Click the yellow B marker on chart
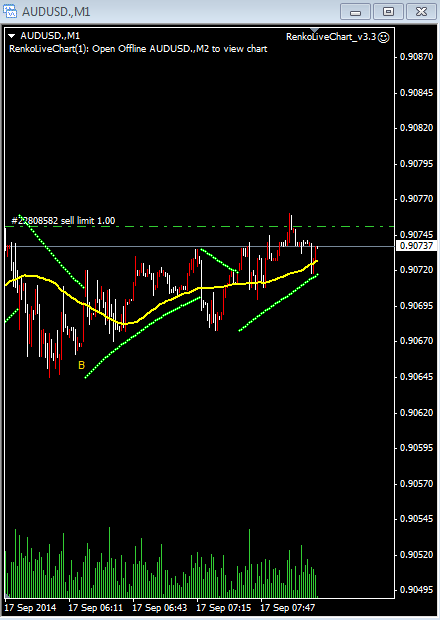The width and height of the screenshot is (440, 620). point(81,365)
